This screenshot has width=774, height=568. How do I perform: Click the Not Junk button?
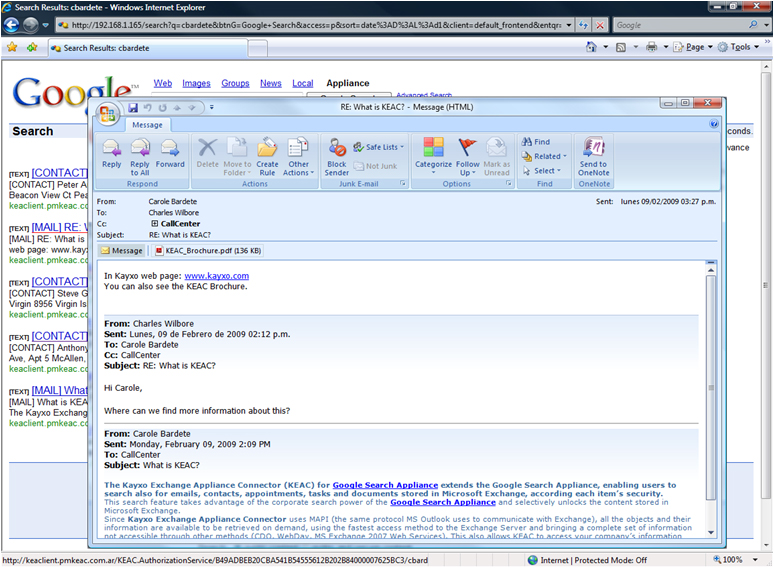[376, 166]
